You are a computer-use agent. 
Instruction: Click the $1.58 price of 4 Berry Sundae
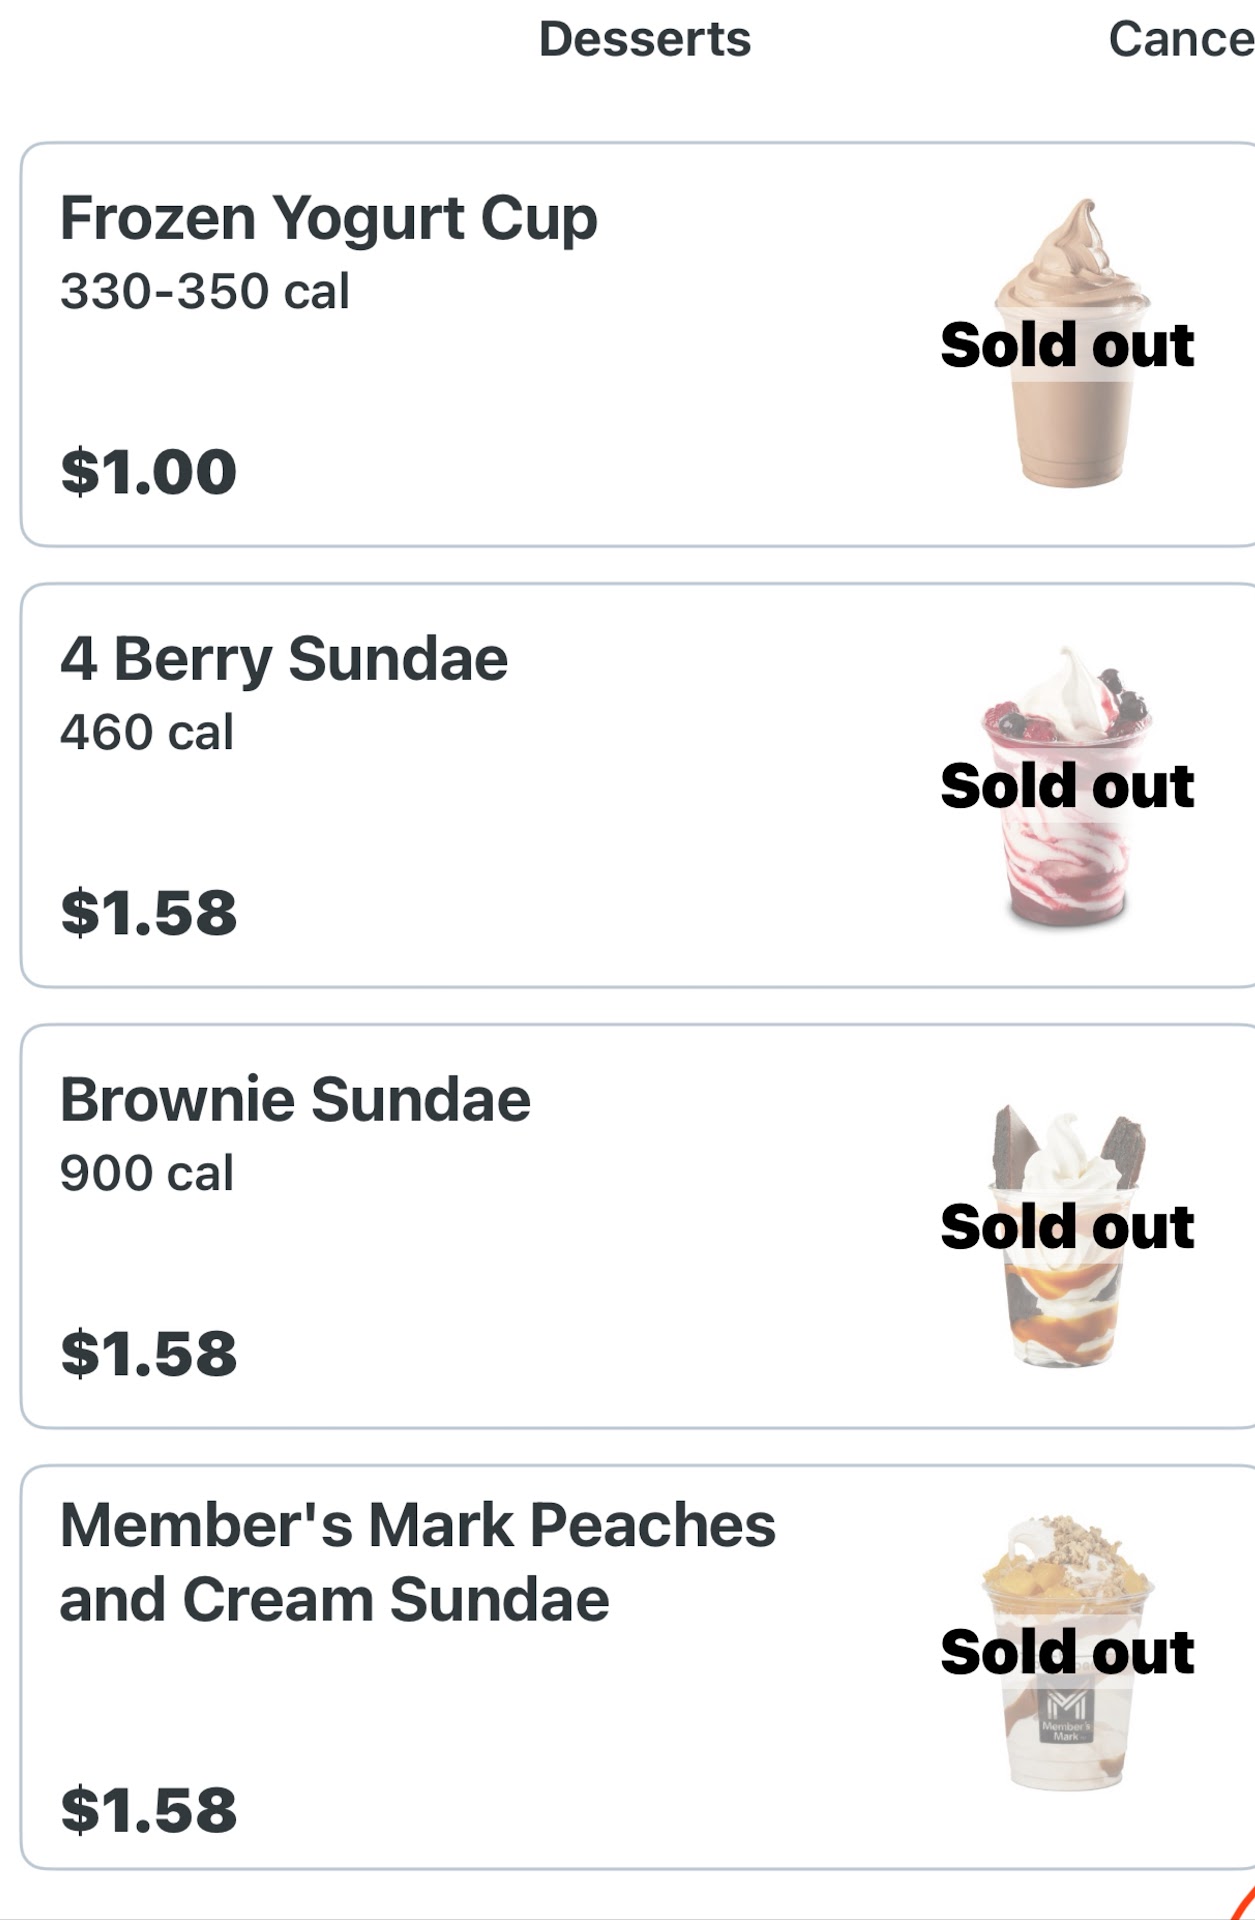(x=149, y=913)
